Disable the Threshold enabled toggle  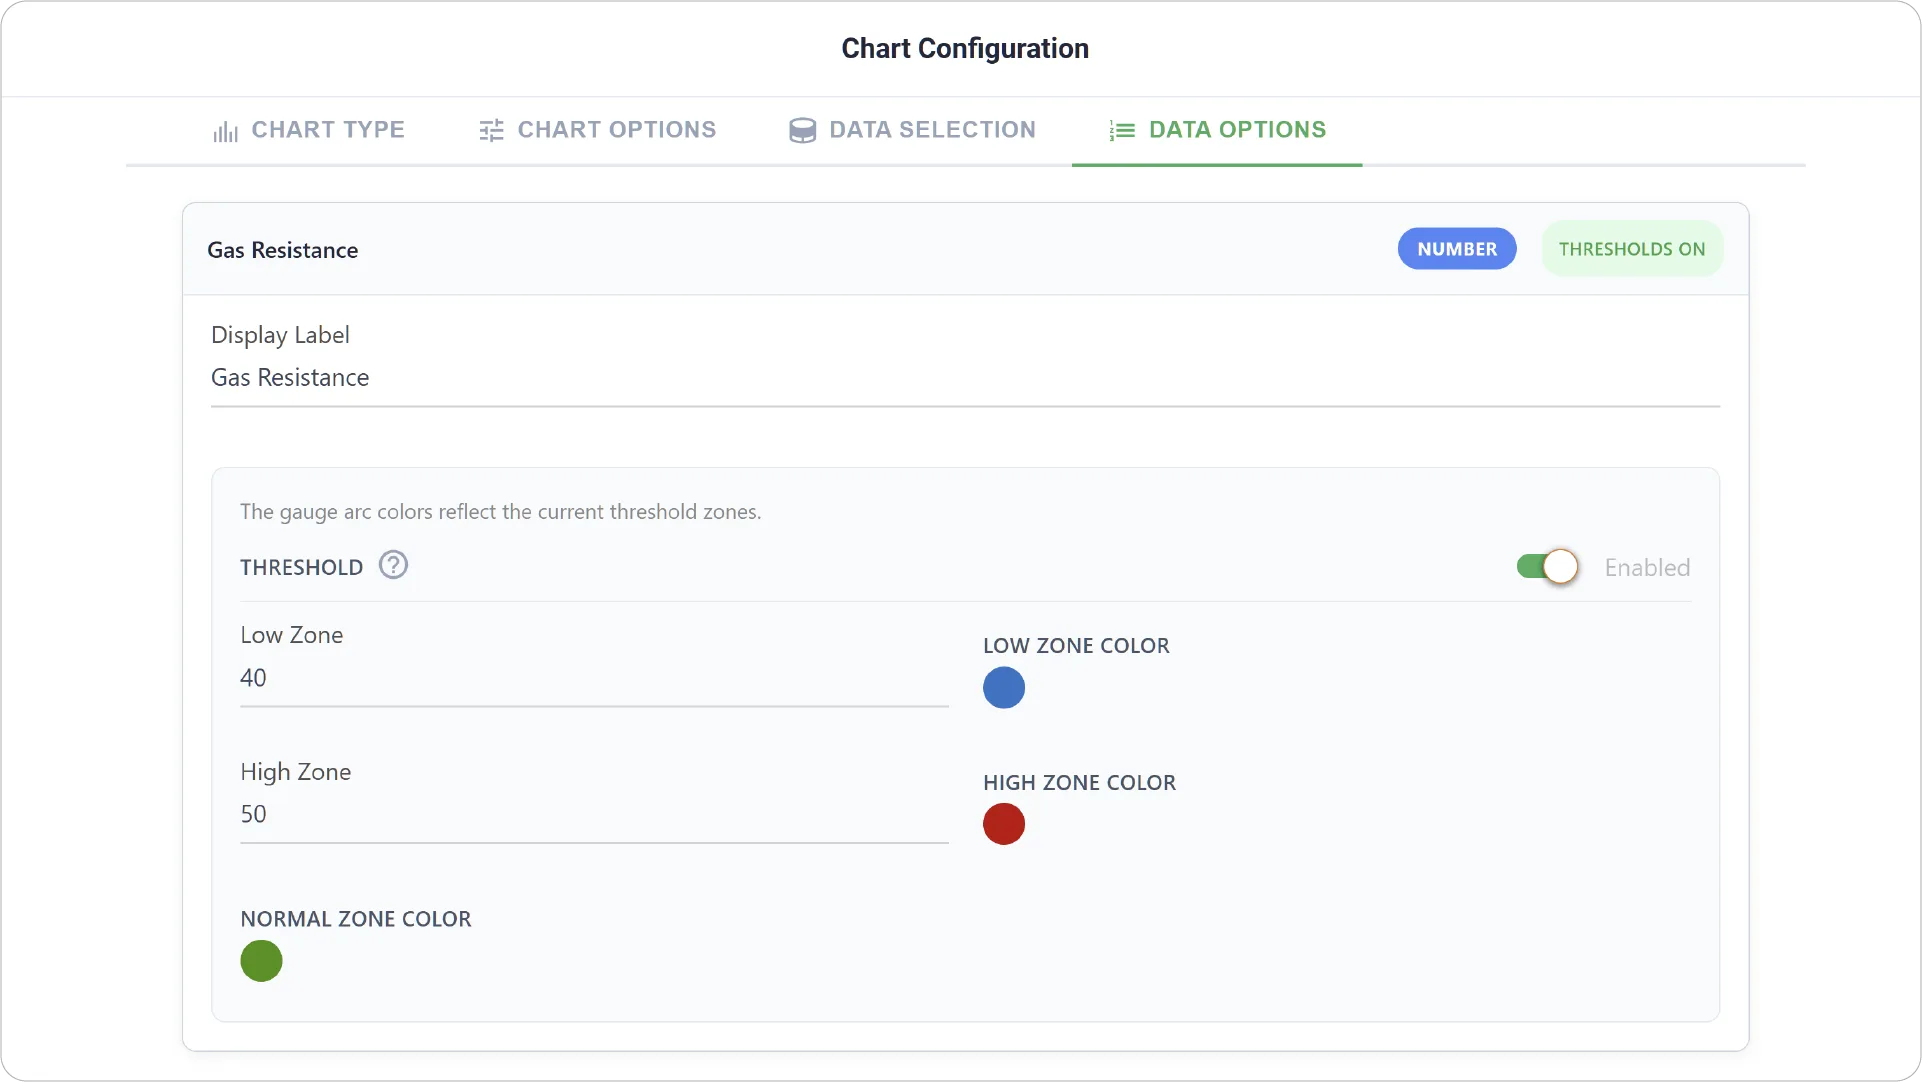tap(1547, 567)
